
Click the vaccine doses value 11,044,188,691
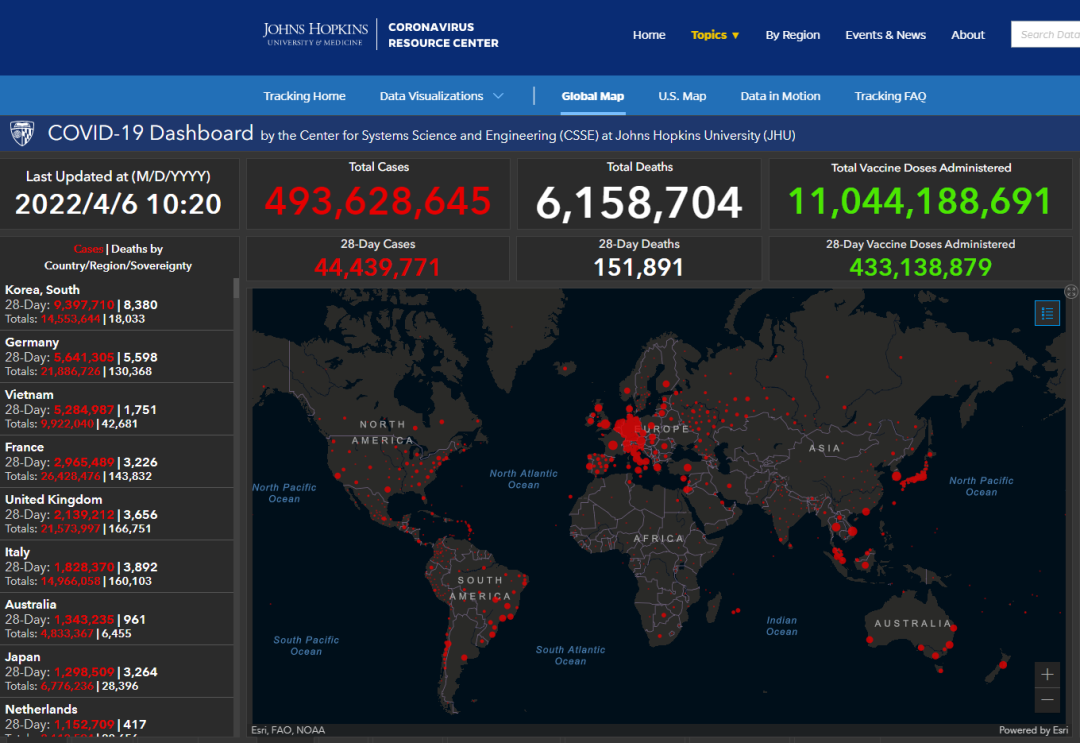pos(920,202)
